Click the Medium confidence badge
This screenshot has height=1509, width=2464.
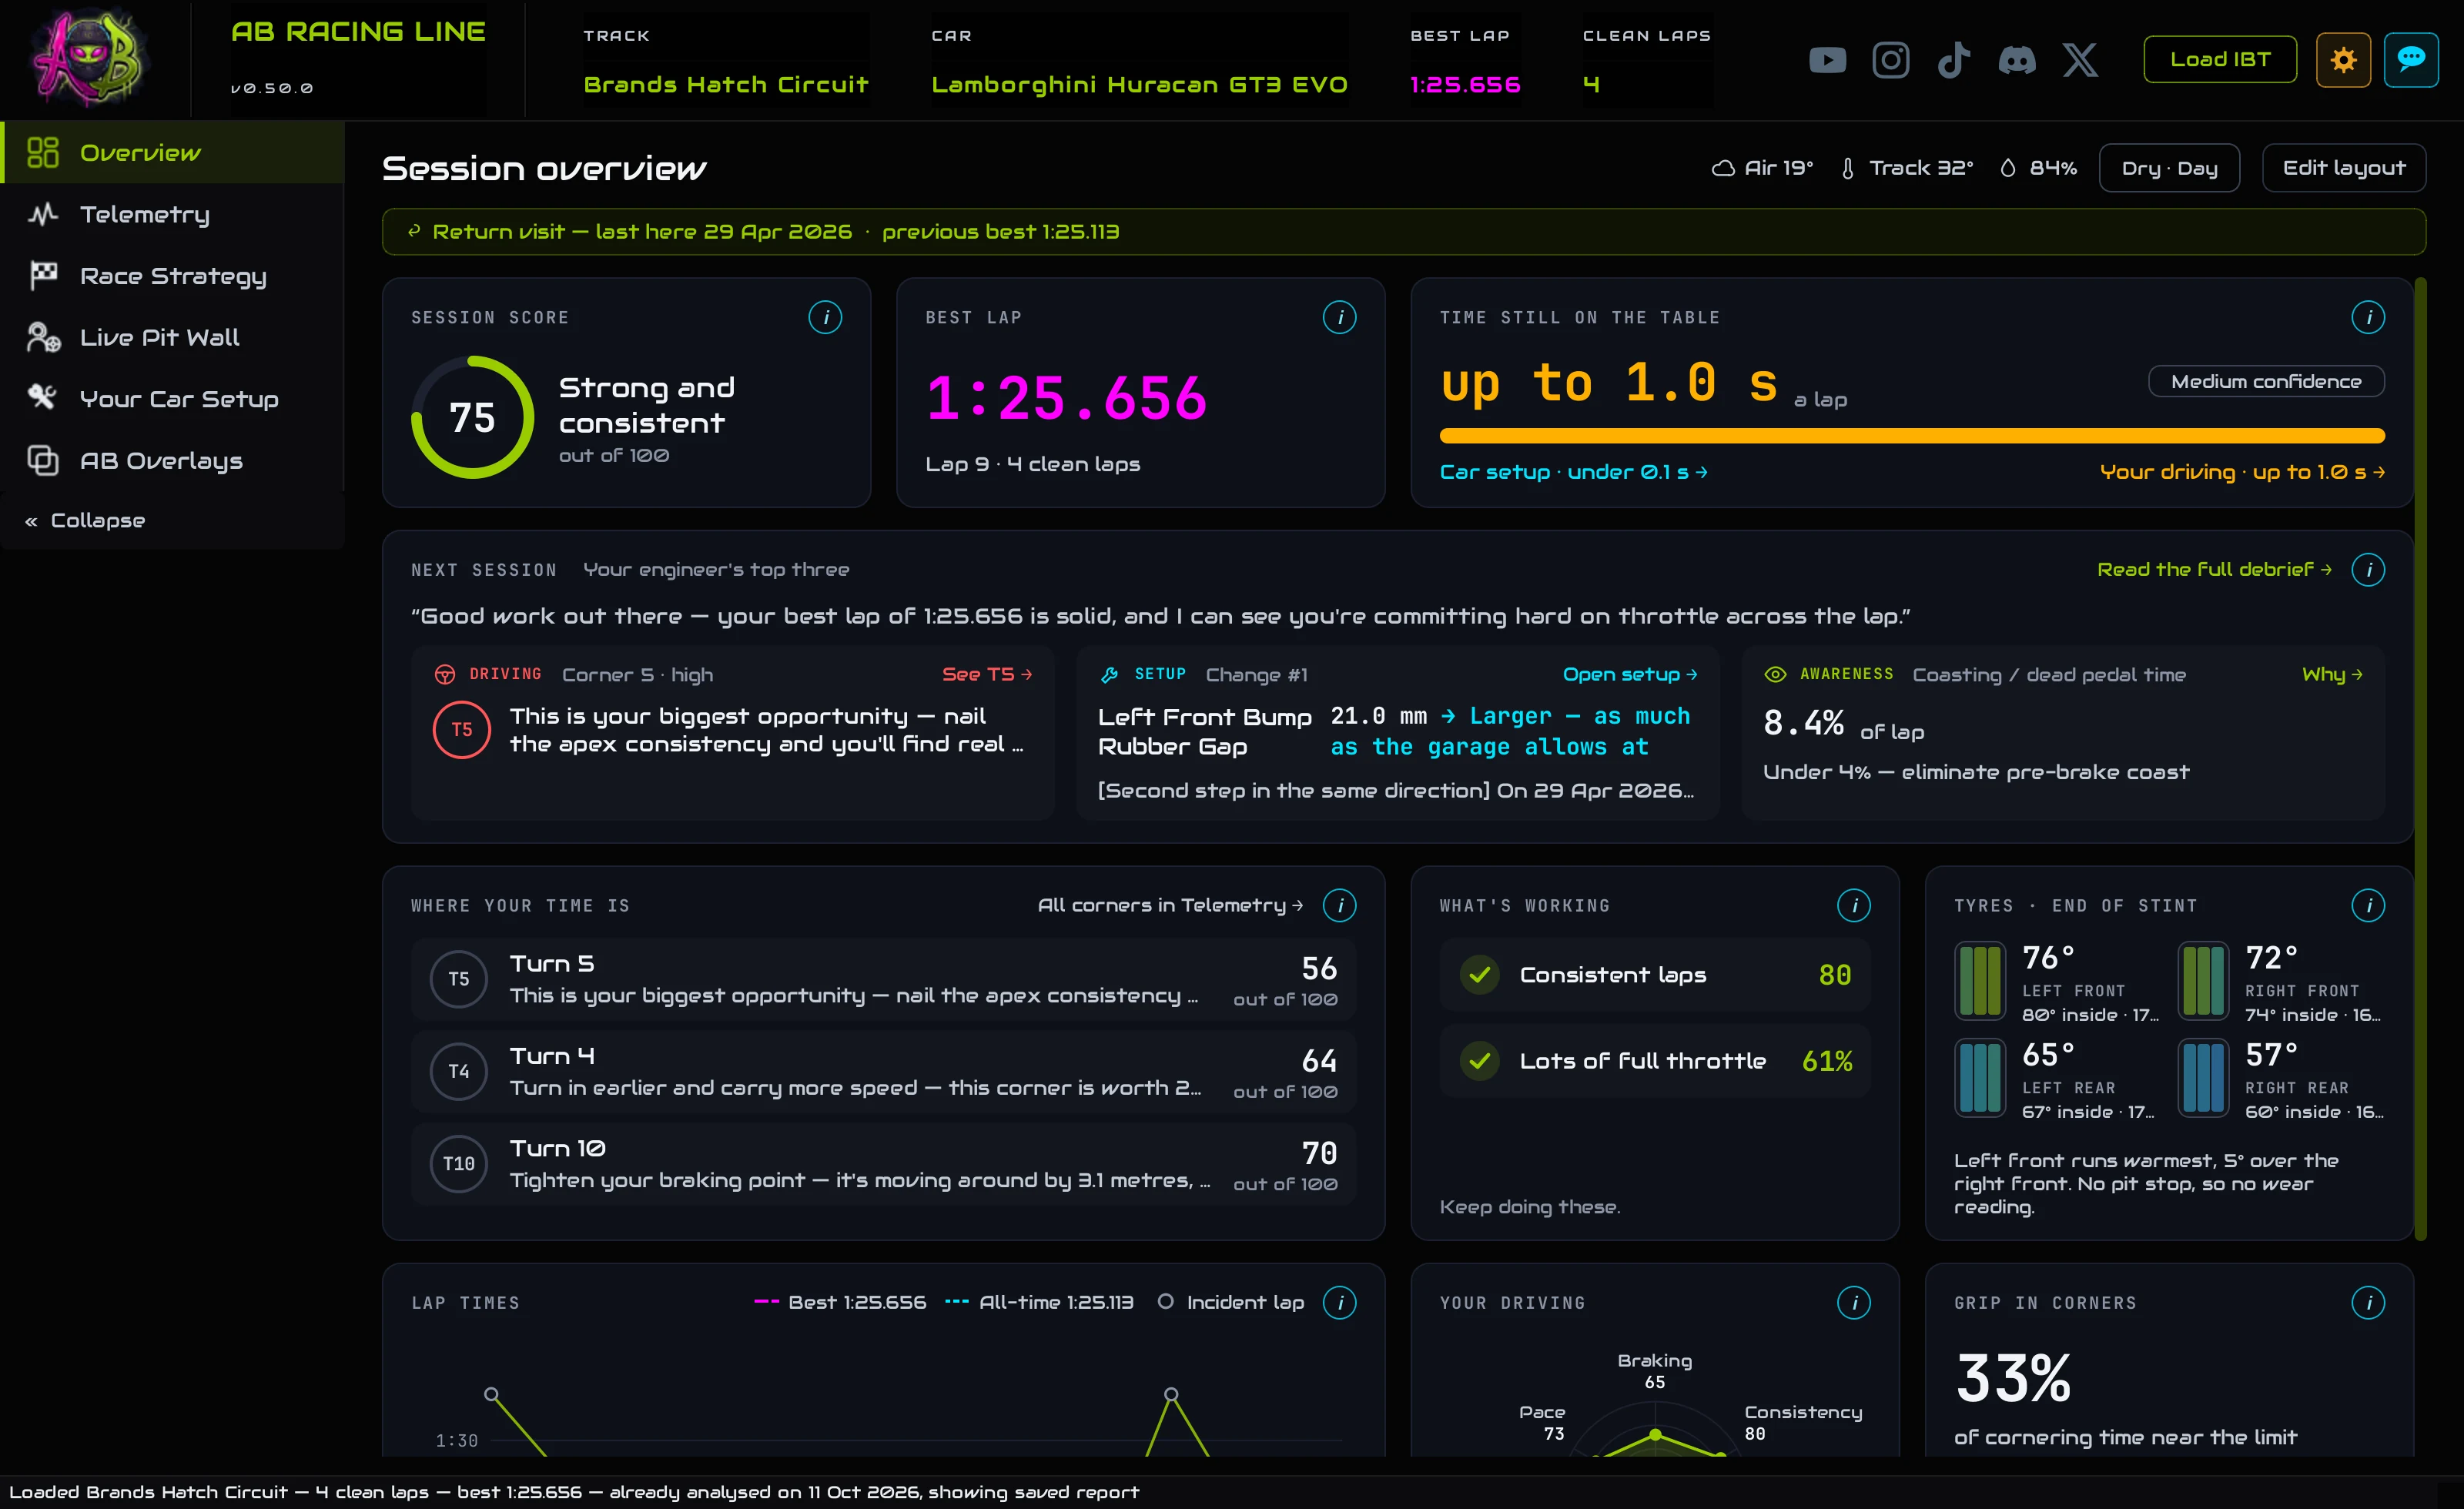2265,381
